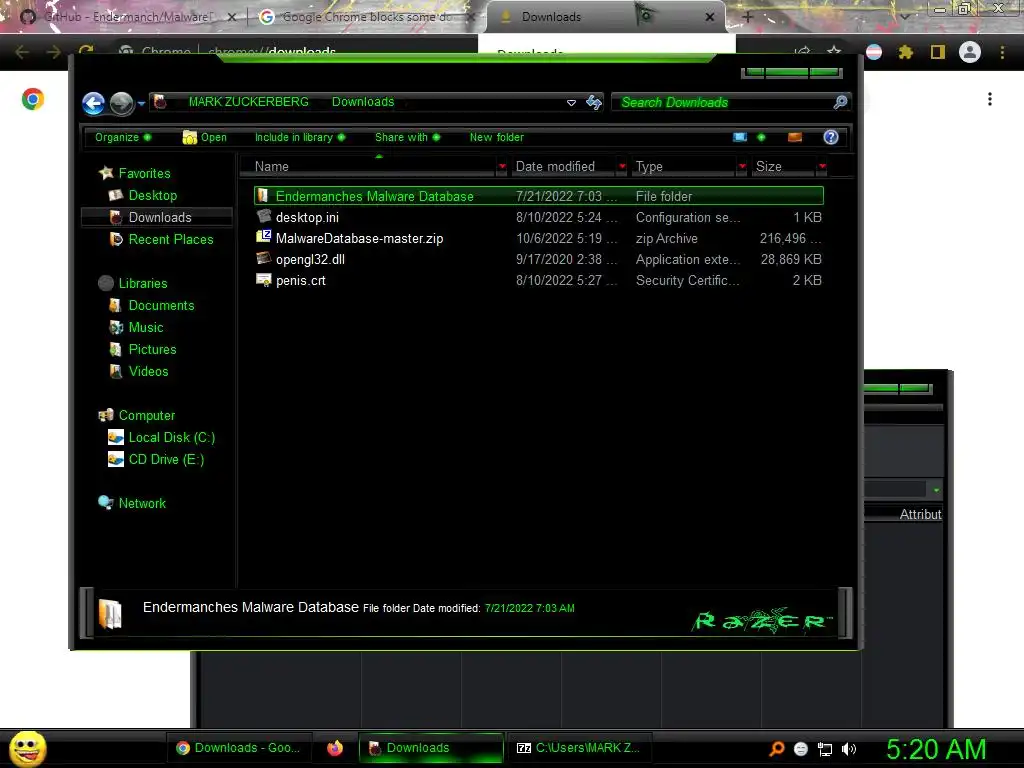
Task: Click the 5:20 AM taskbar clock
Action: click(x=936, y=749)
